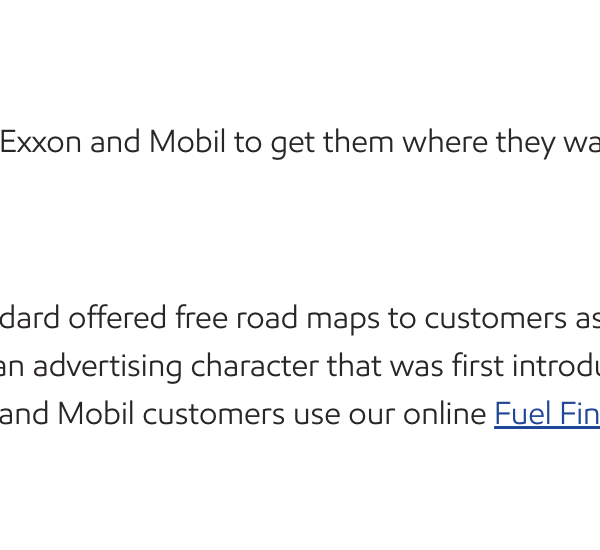
Task: Click the partial word 'dard' at line start
Action: (x=30, y=317)
